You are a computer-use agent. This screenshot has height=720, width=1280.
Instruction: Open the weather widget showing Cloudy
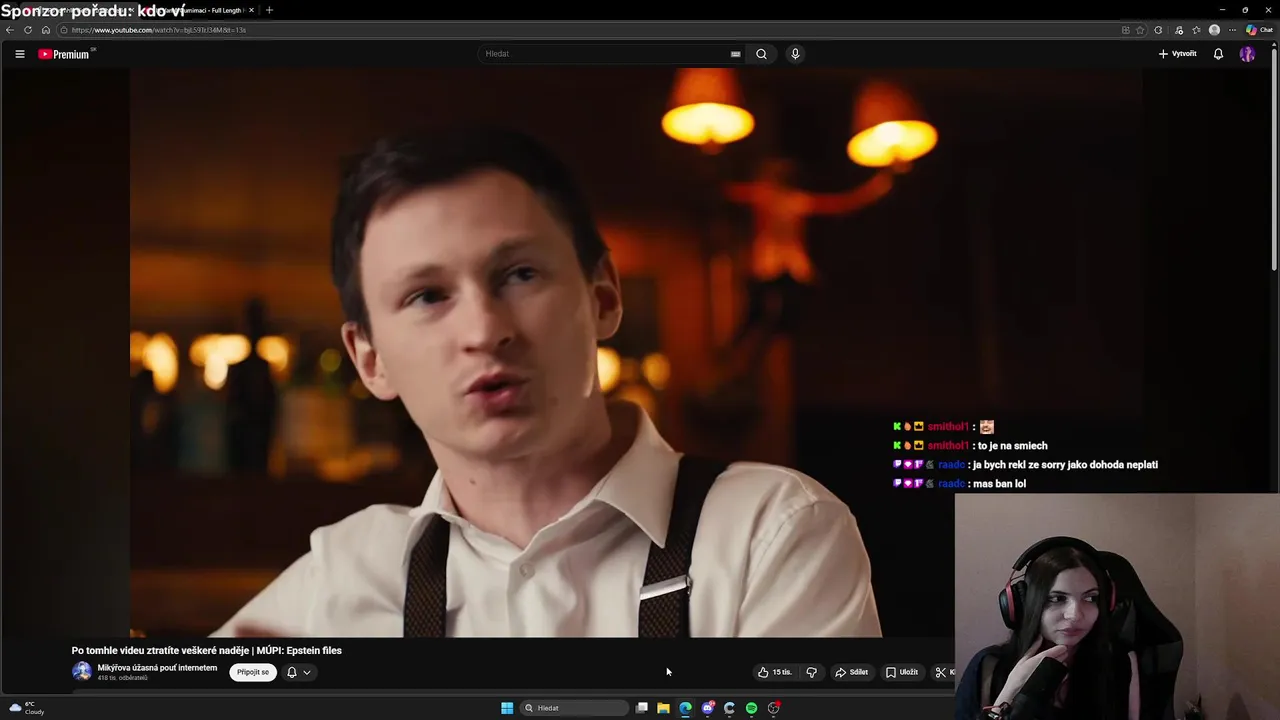[x=27, y=708]
